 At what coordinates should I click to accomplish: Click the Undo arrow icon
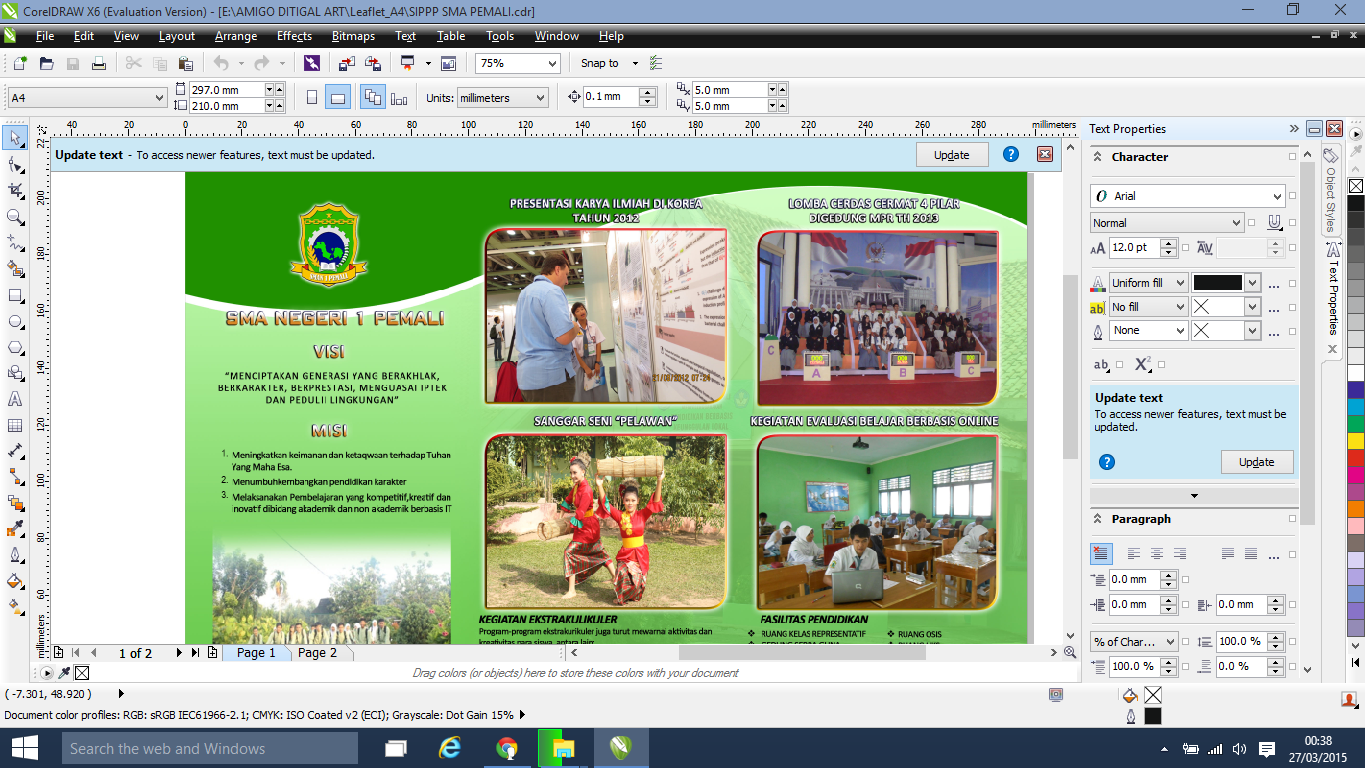tap(221, 63)
